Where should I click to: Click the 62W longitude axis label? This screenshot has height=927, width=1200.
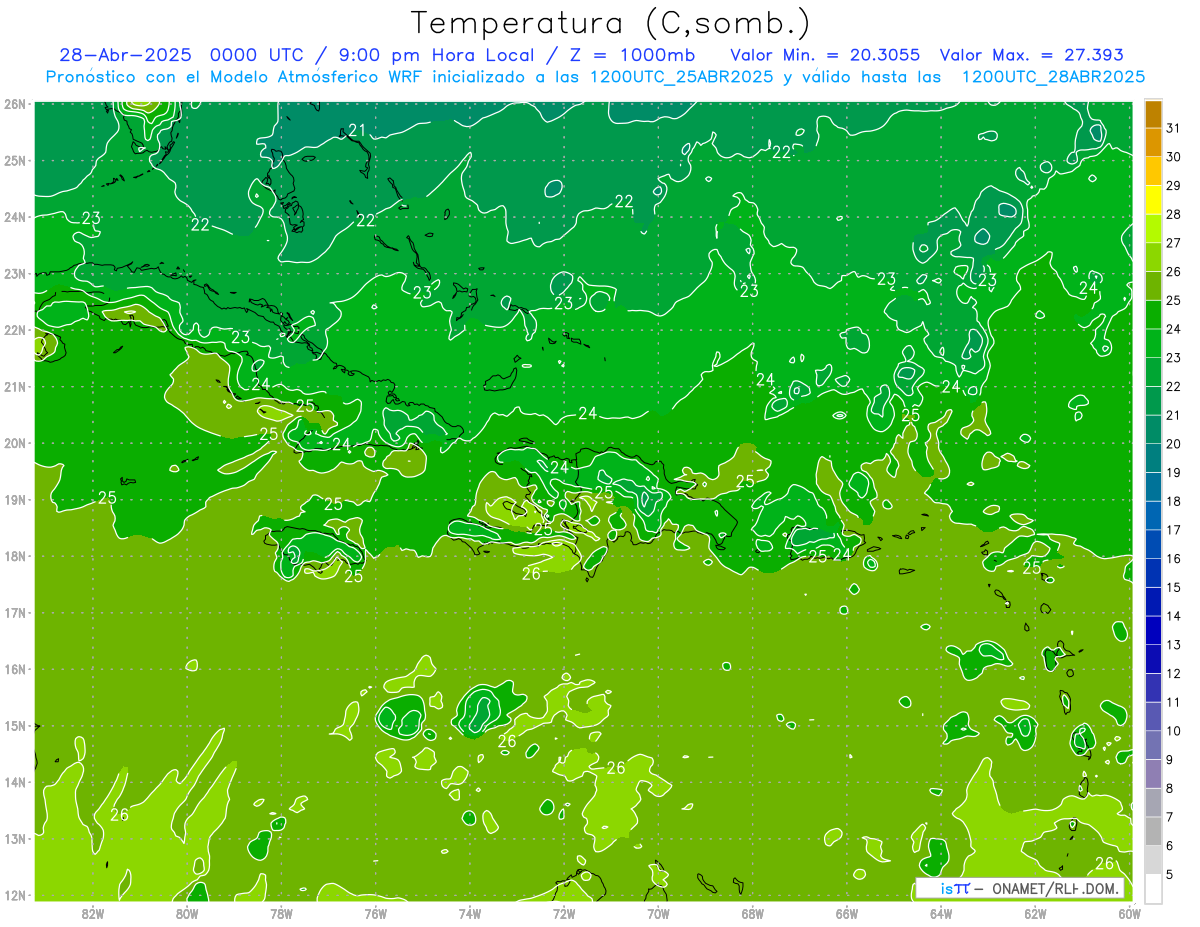pos(1036,913)
